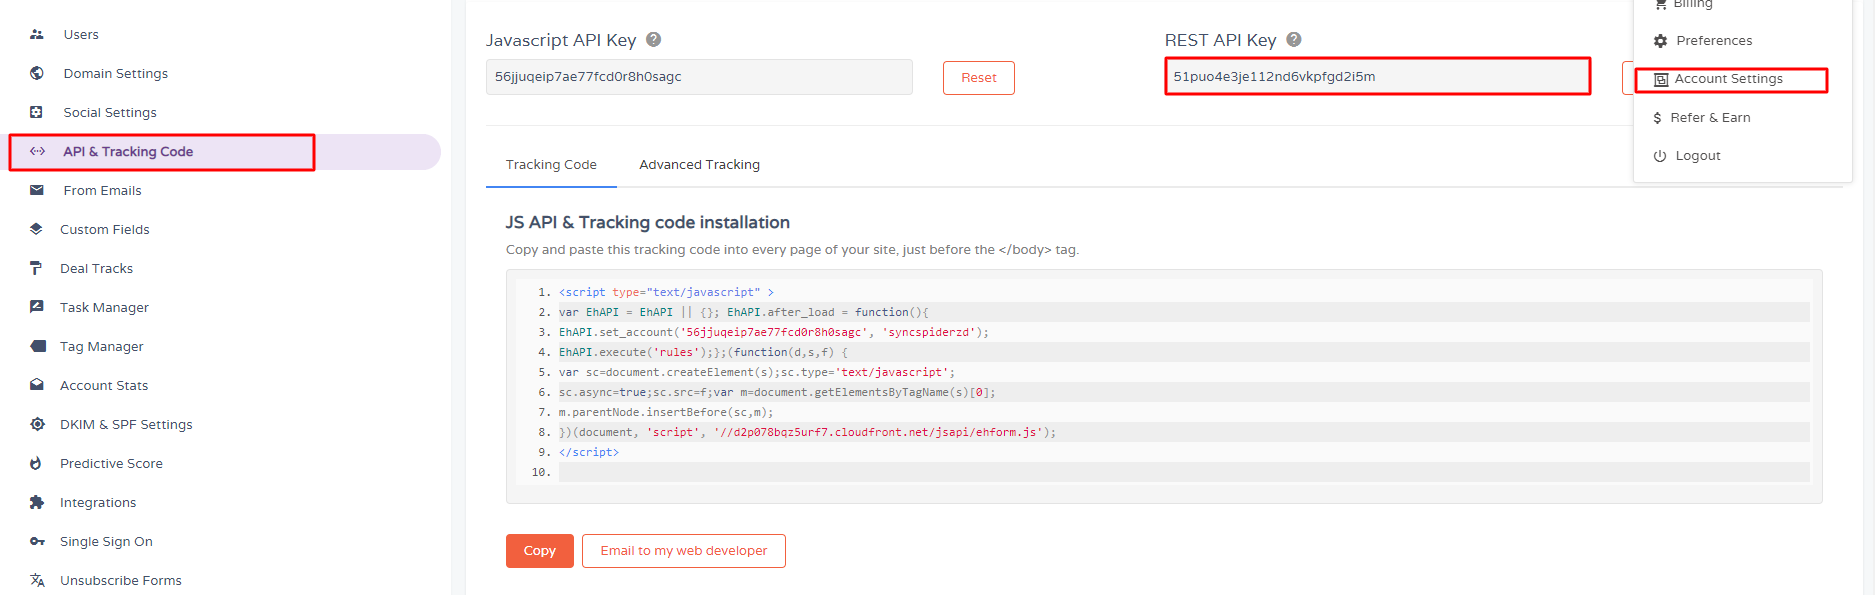Click the Users icon in sidebar
The width and height of the screenshot is (1875, 595).
pos(37,34)
